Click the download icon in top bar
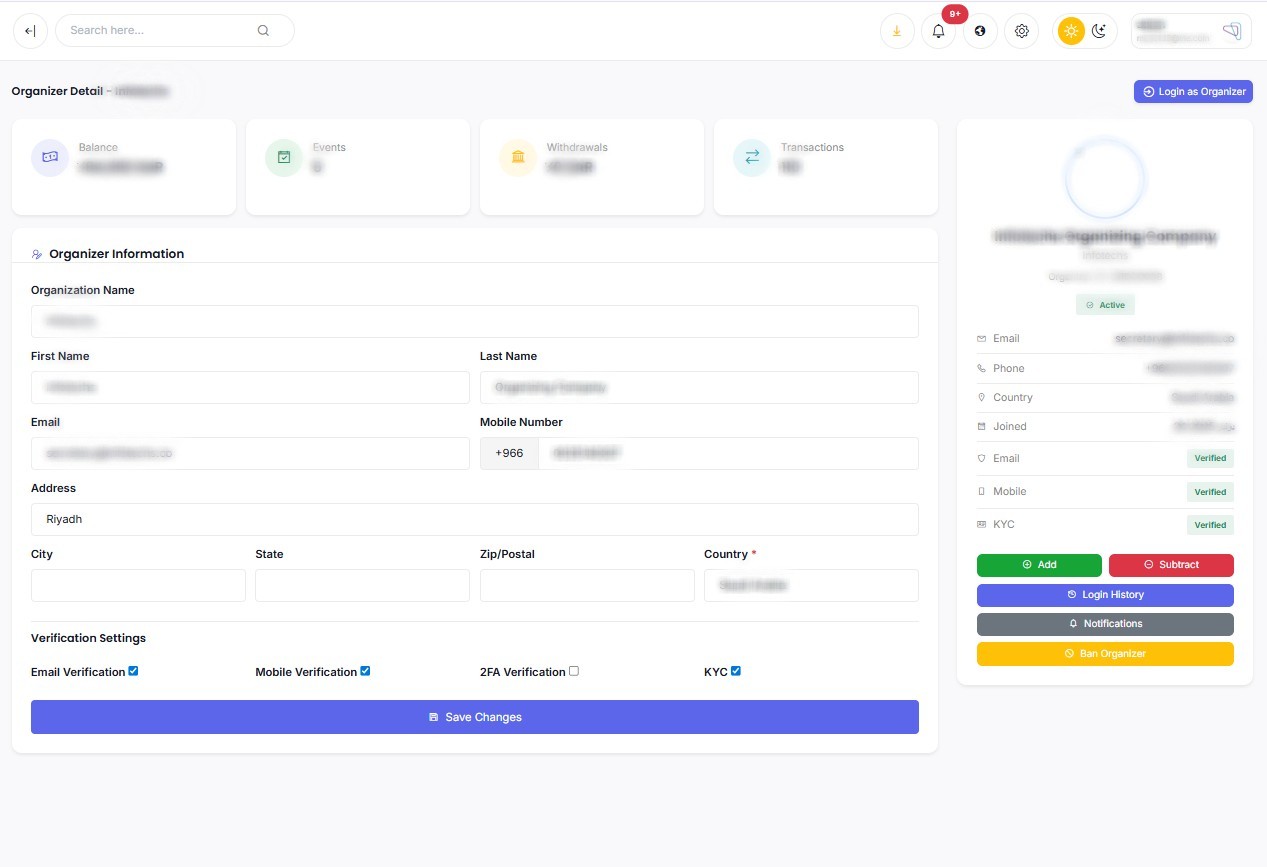The height and width of the screenshot is (867, 1267). [897, 31]
